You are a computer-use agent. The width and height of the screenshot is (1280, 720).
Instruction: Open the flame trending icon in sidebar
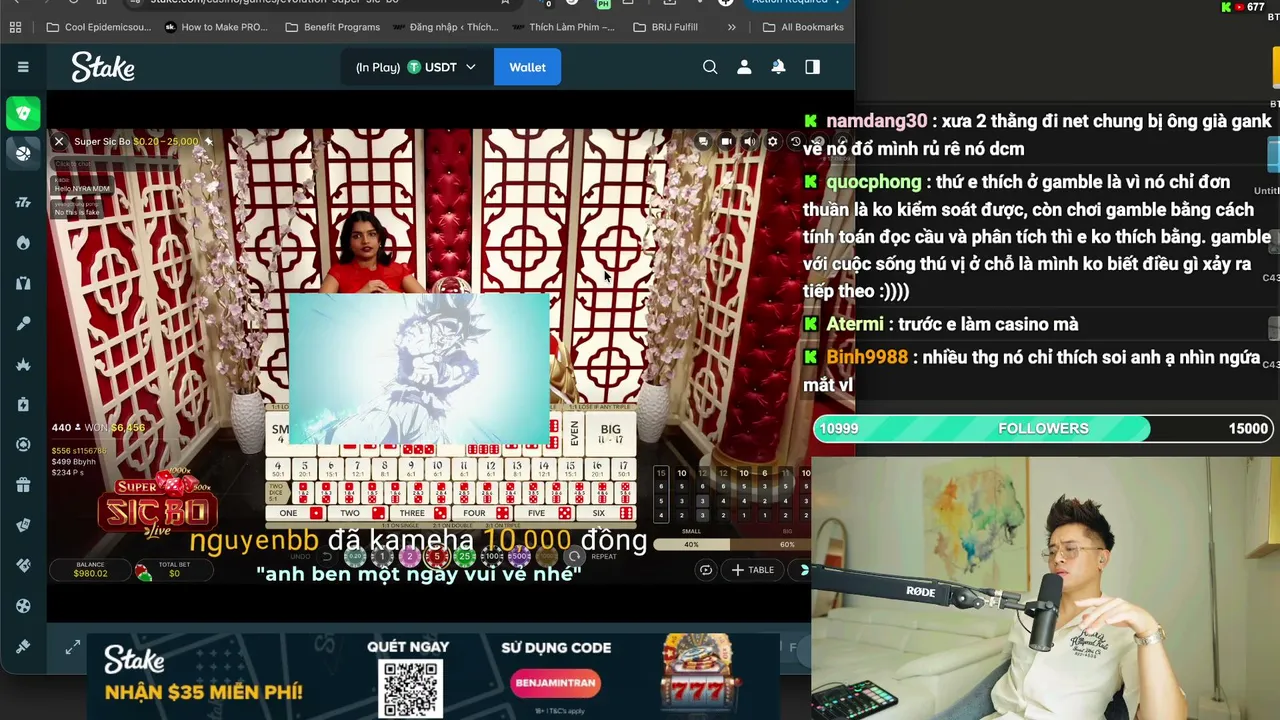pos(23,243)
